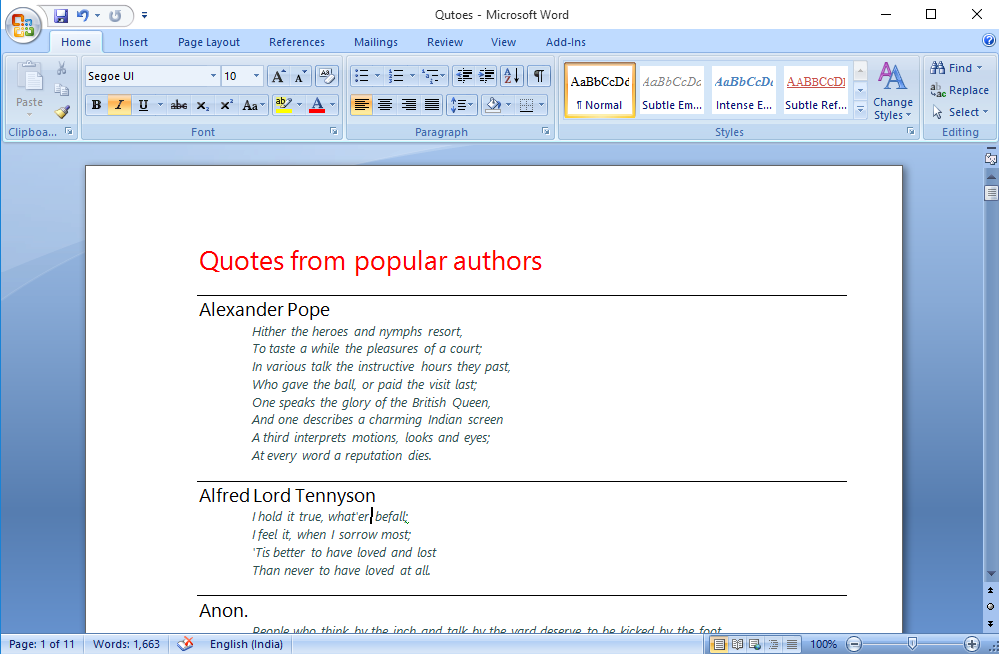Viewport: 999px width, 654px height.
Task: Open the Change Case options
Action: tap(253, 105)
